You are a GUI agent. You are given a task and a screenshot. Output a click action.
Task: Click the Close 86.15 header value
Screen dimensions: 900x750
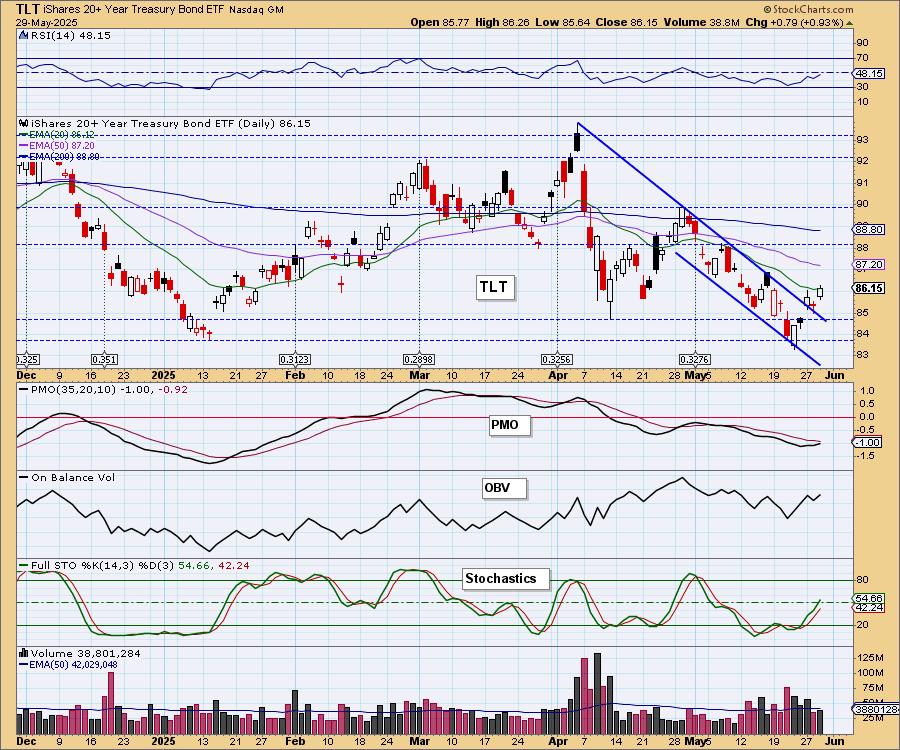click(627, 22)
